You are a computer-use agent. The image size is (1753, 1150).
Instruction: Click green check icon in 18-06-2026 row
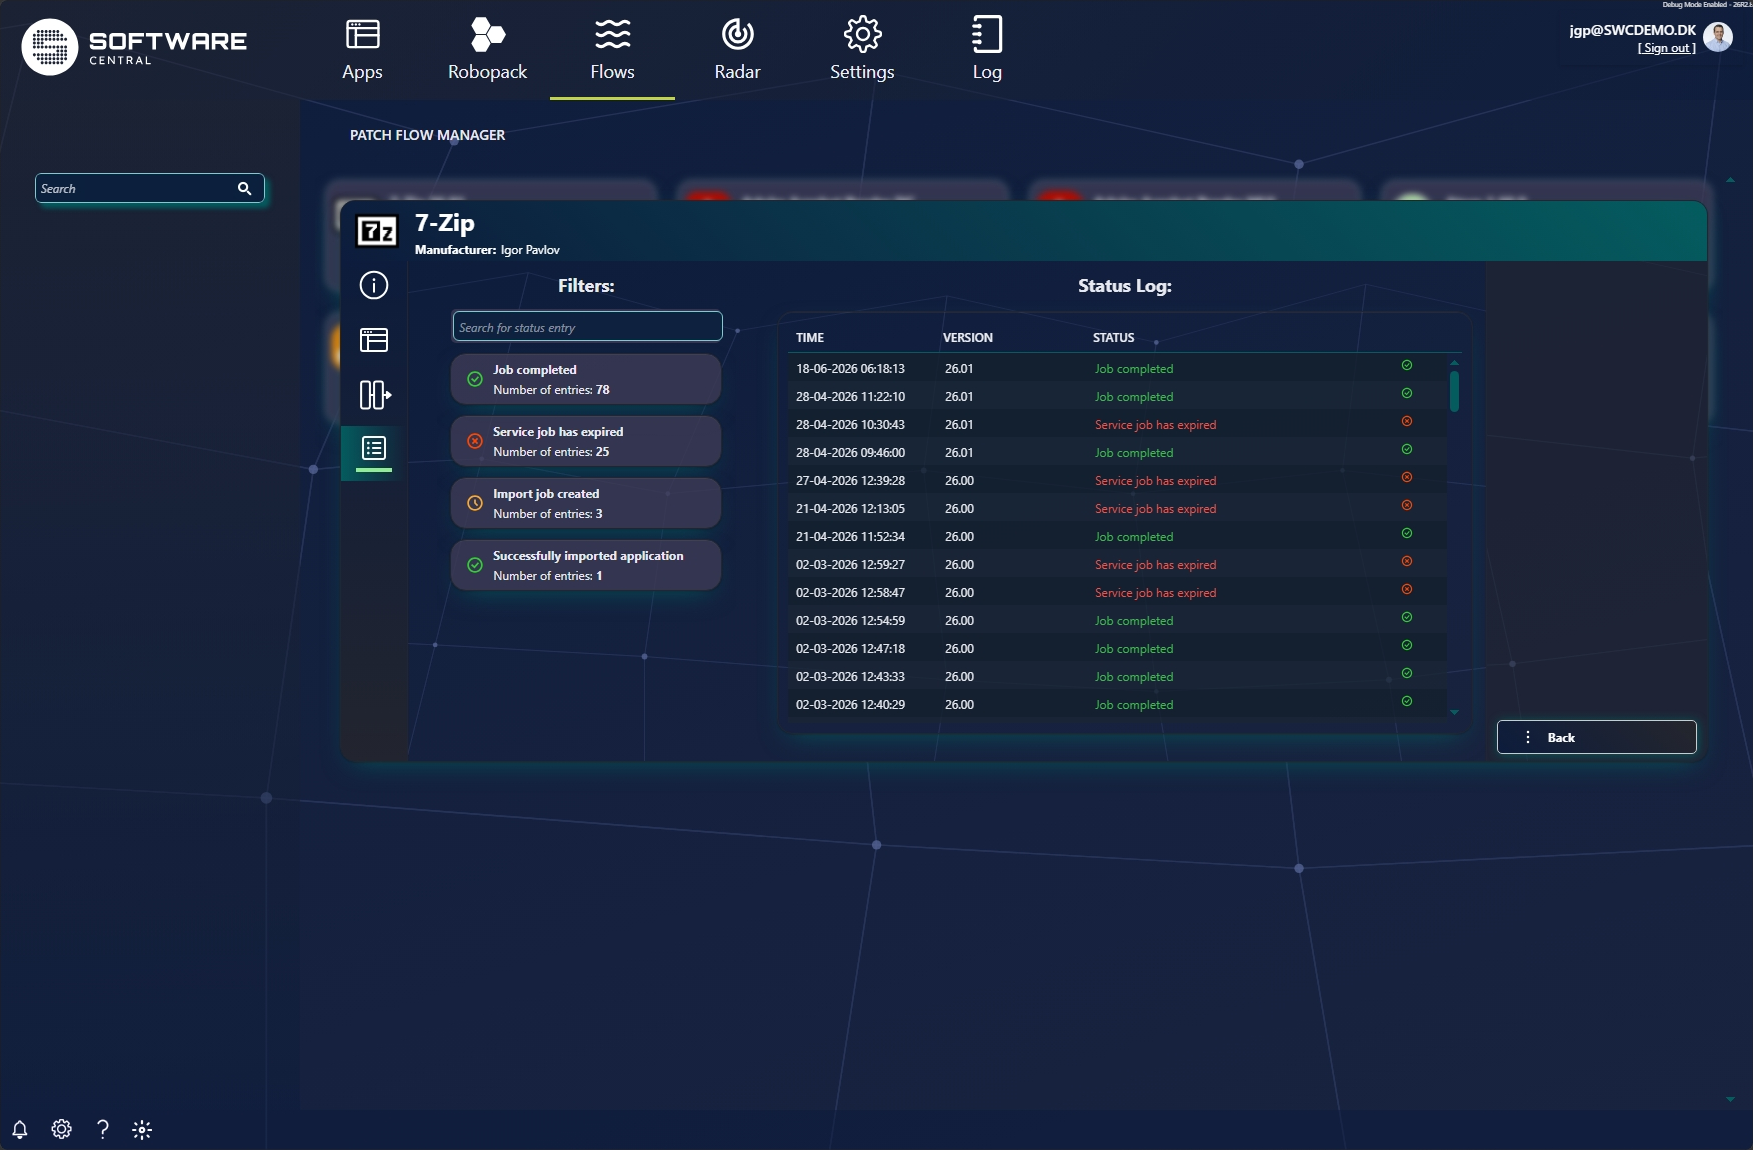pyautogui.click(x=1407, y=365)
